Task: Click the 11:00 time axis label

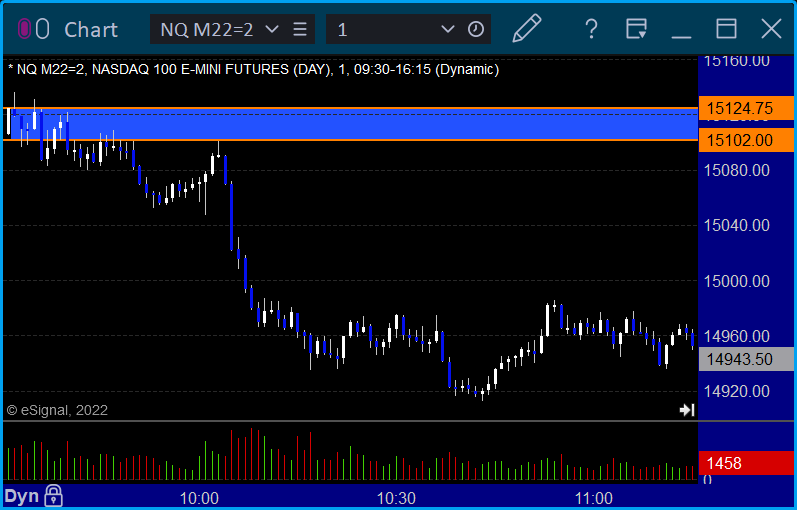Action: tap(593, 498)
